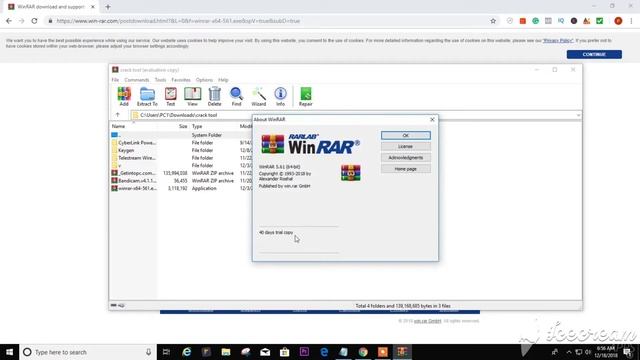Click the Home page button
Viewport: 640px width, 360px height.
(x=405, y=169)
